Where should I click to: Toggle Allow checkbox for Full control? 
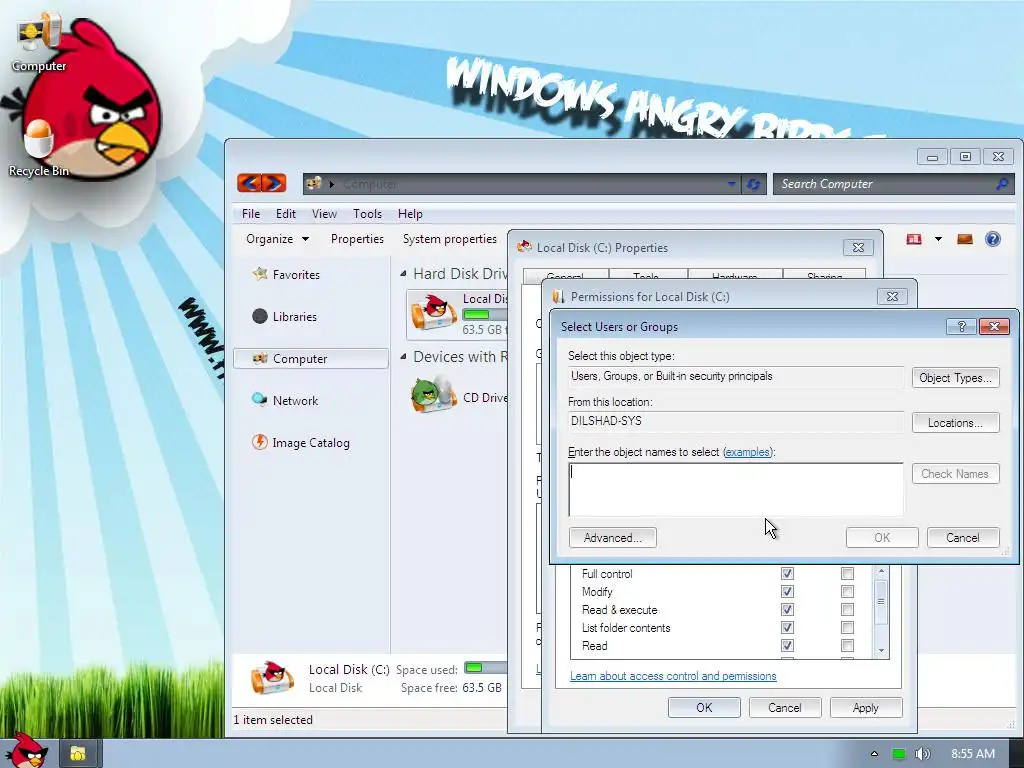coord(787,573)
